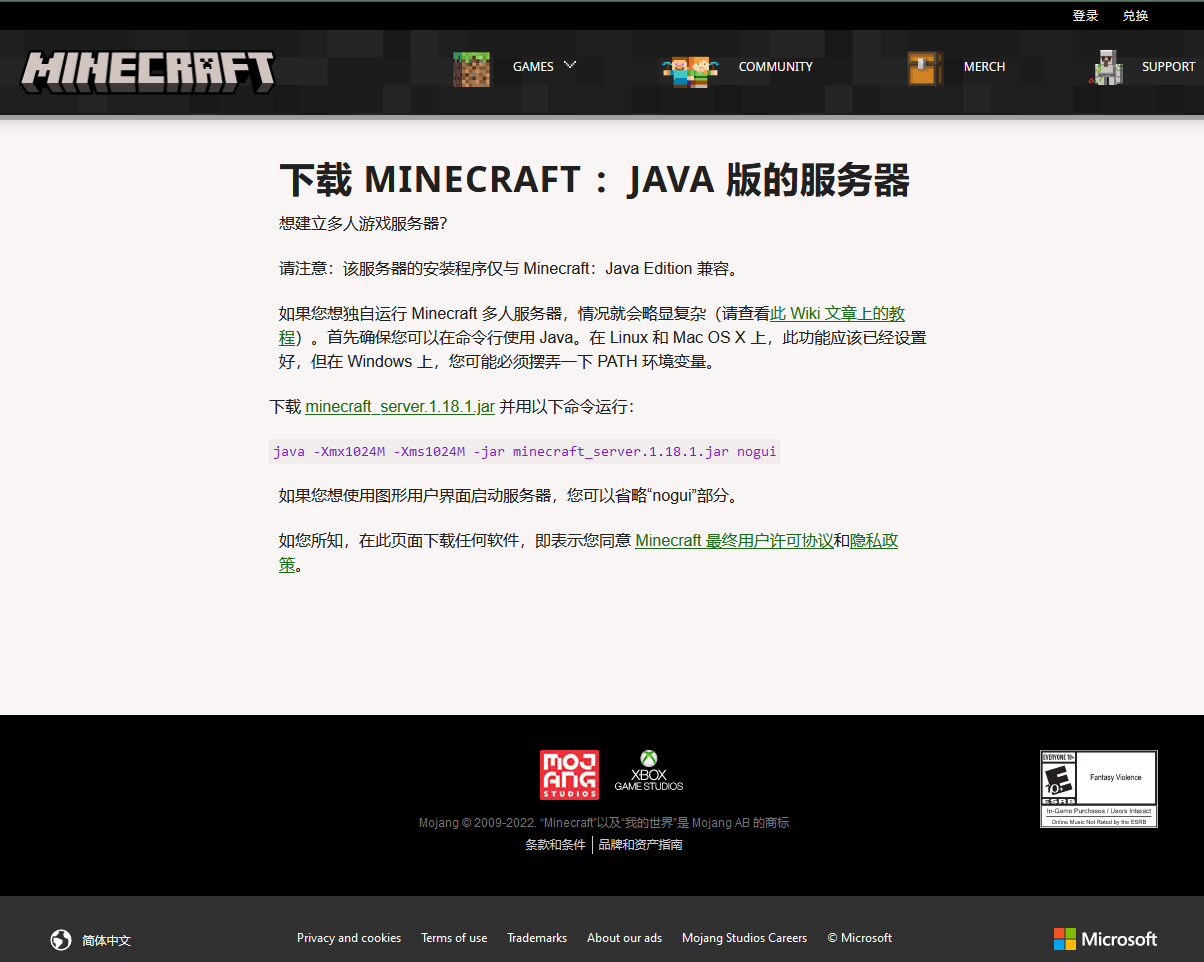Click the ESRB Everyone 10+ rating badge
The image size is (1204, 962).
coord(1099,789)
